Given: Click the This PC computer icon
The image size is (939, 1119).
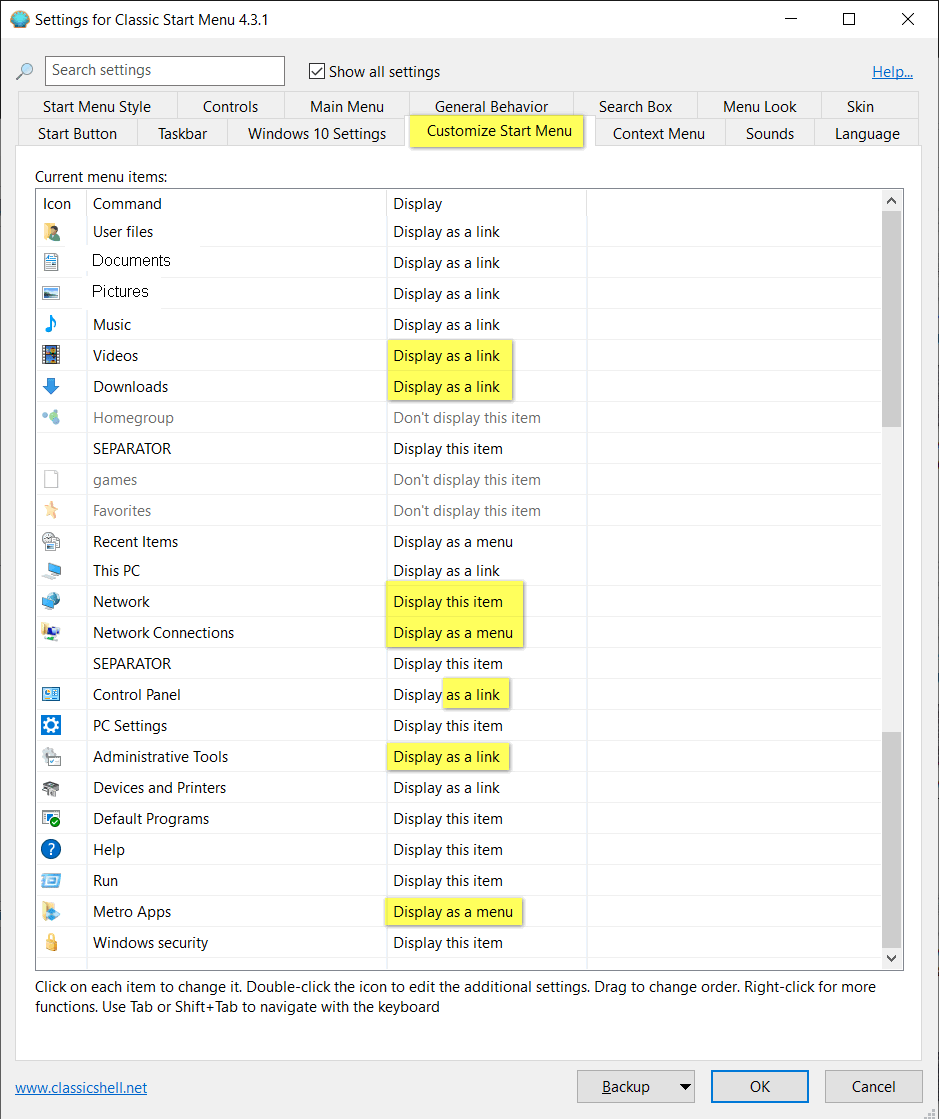Looking at the screenshot, I should click(51, 570).
